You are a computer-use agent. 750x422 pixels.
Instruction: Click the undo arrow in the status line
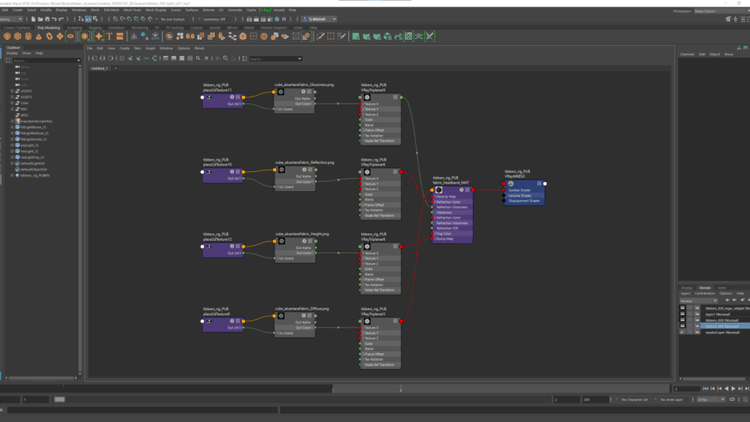pyautogui.click(x=54, y=19)
